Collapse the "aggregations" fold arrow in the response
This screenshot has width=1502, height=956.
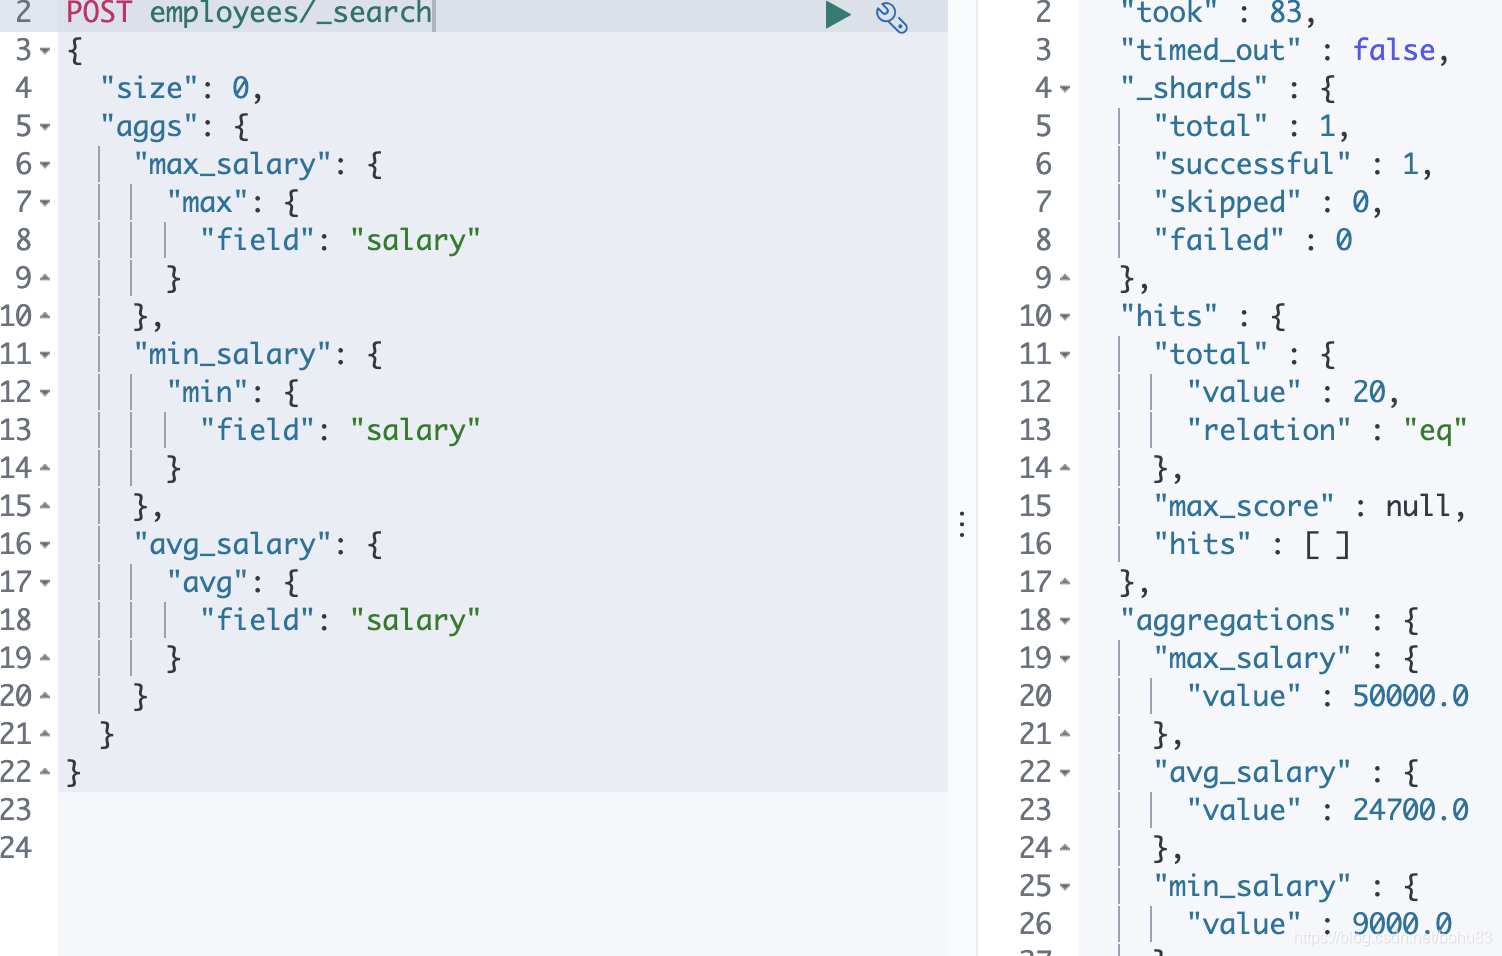pyautogui.click(x=1066, y=621)
